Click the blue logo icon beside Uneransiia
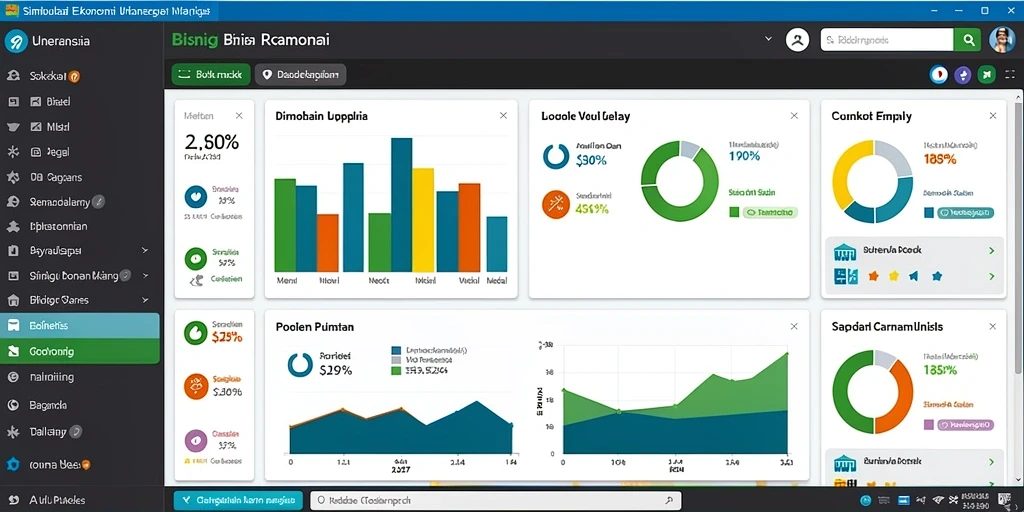 tap(15, 41)
